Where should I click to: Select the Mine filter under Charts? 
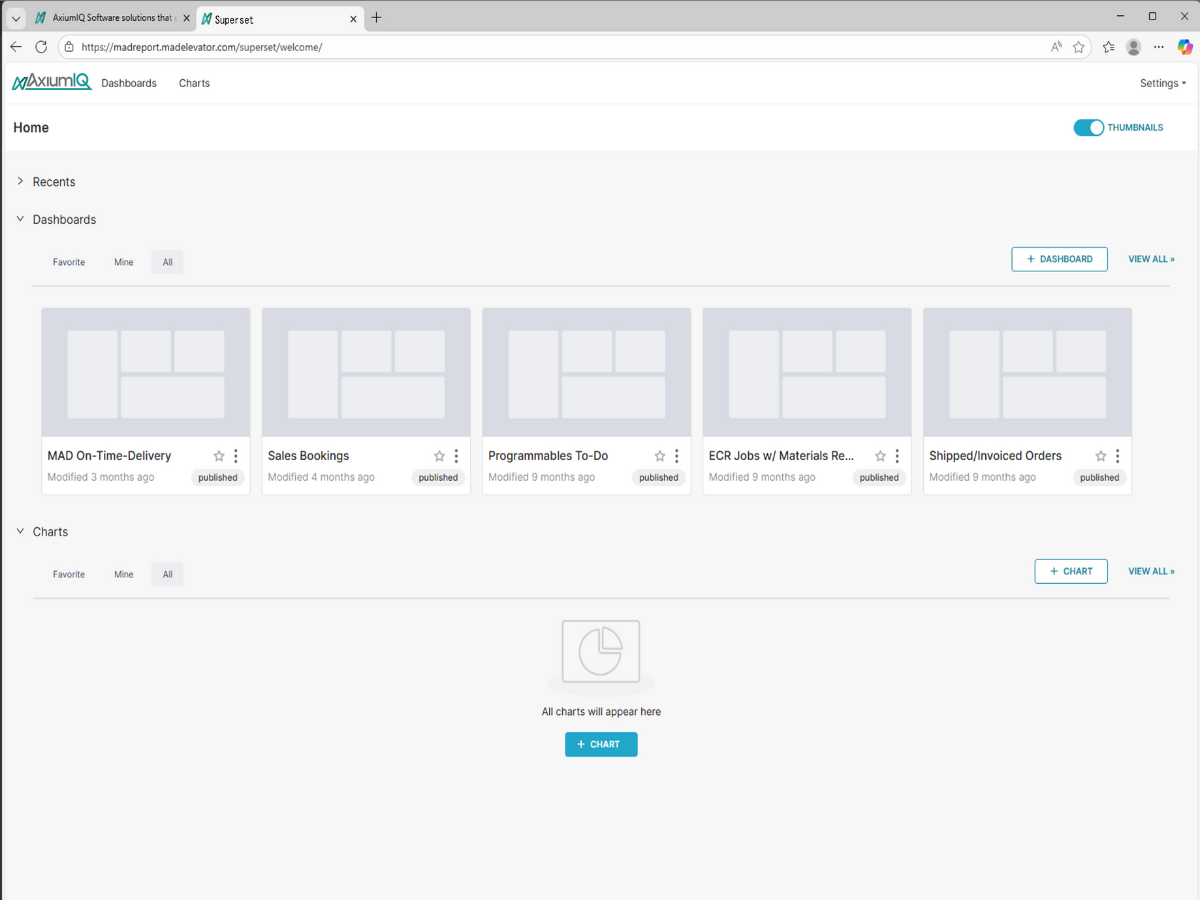(123, 574)
